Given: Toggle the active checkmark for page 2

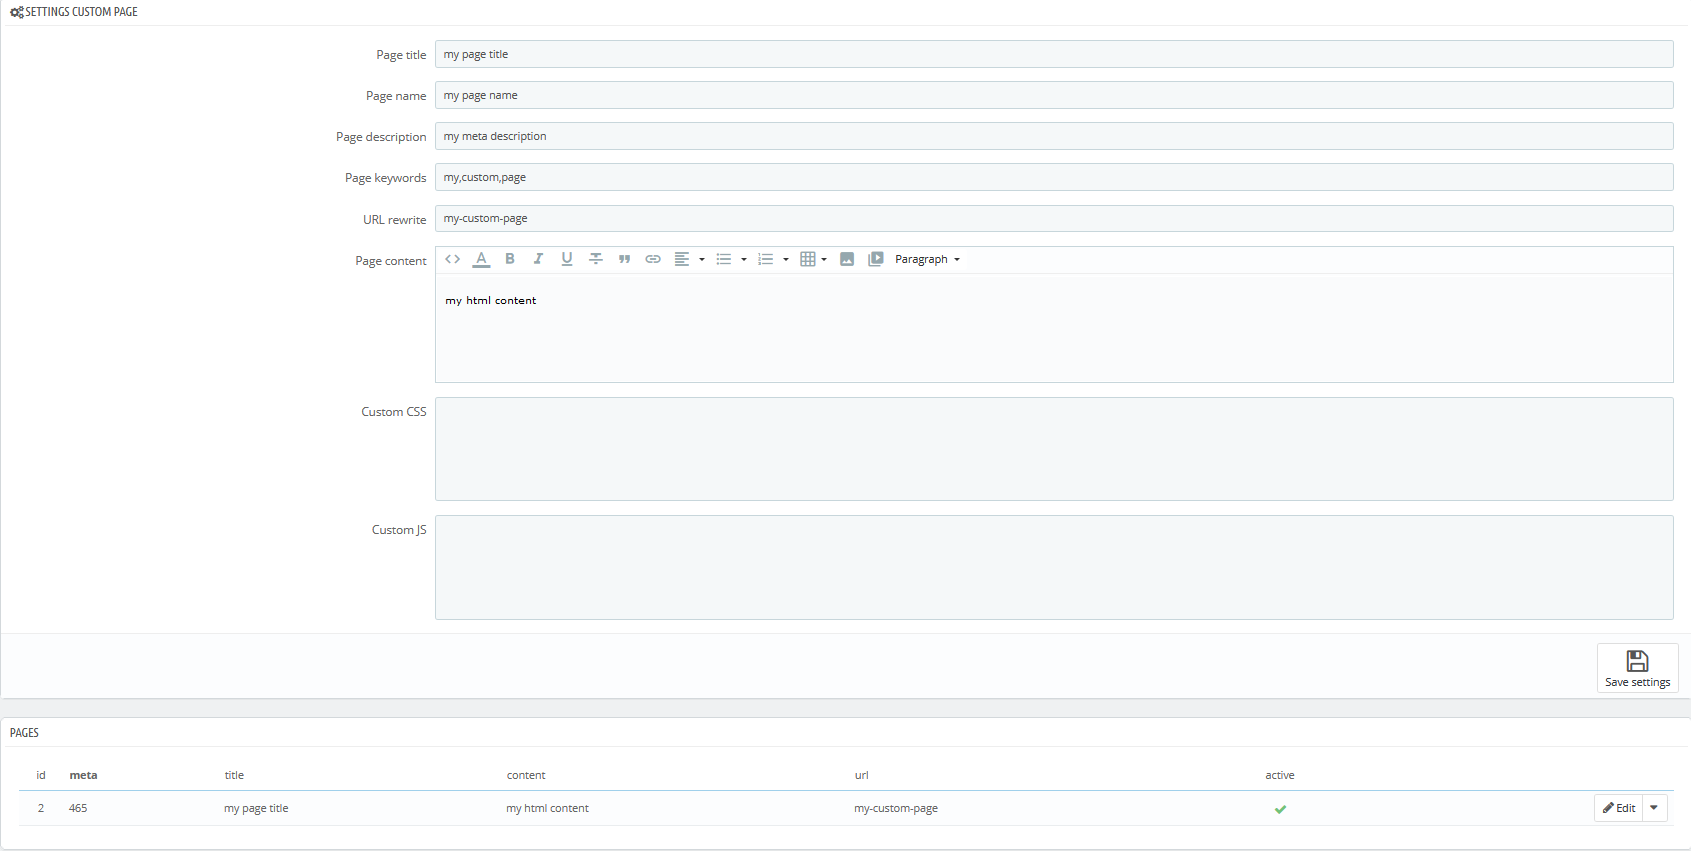Looking at the screenshot, I should [x=1280, y=809].
